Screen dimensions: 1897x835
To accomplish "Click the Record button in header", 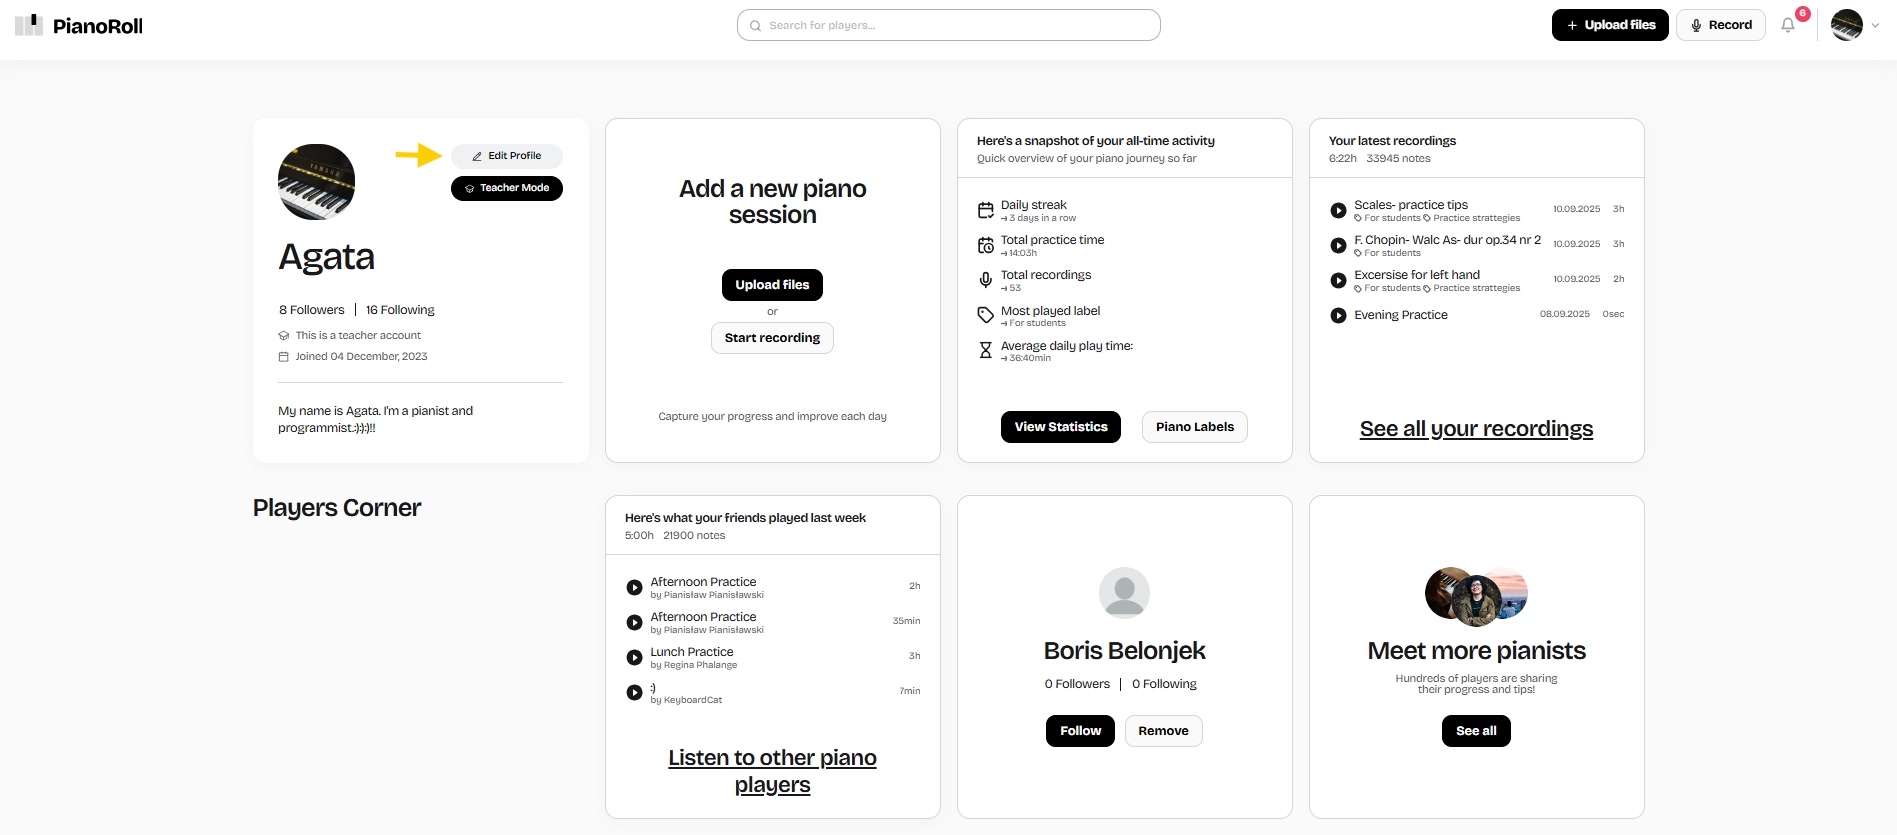I will tap(1720, 25).
